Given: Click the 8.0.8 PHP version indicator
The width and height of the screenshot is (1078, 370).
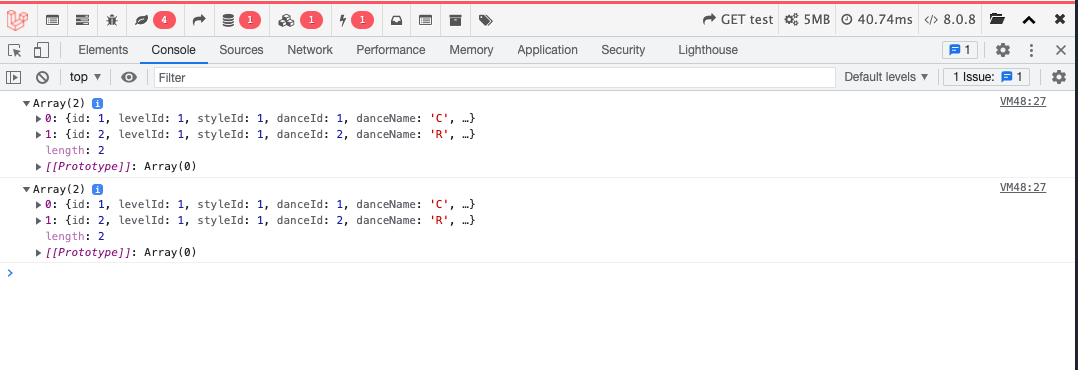Looking at the screenshot, I should (x=949, y=20).
